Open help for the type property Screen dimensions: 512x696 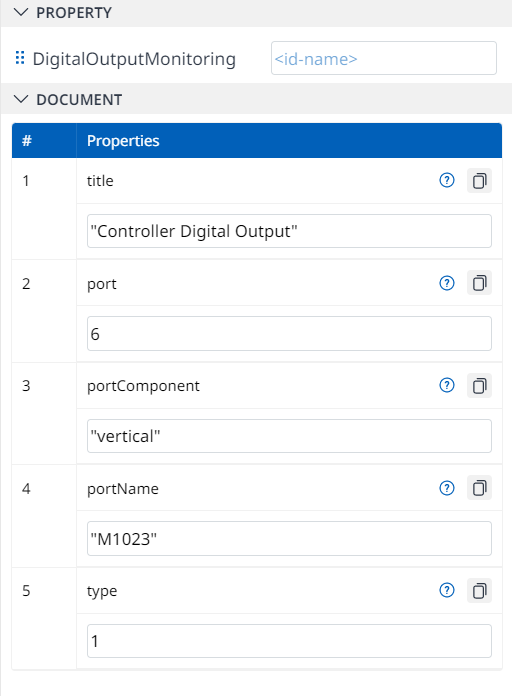(447, 590)
